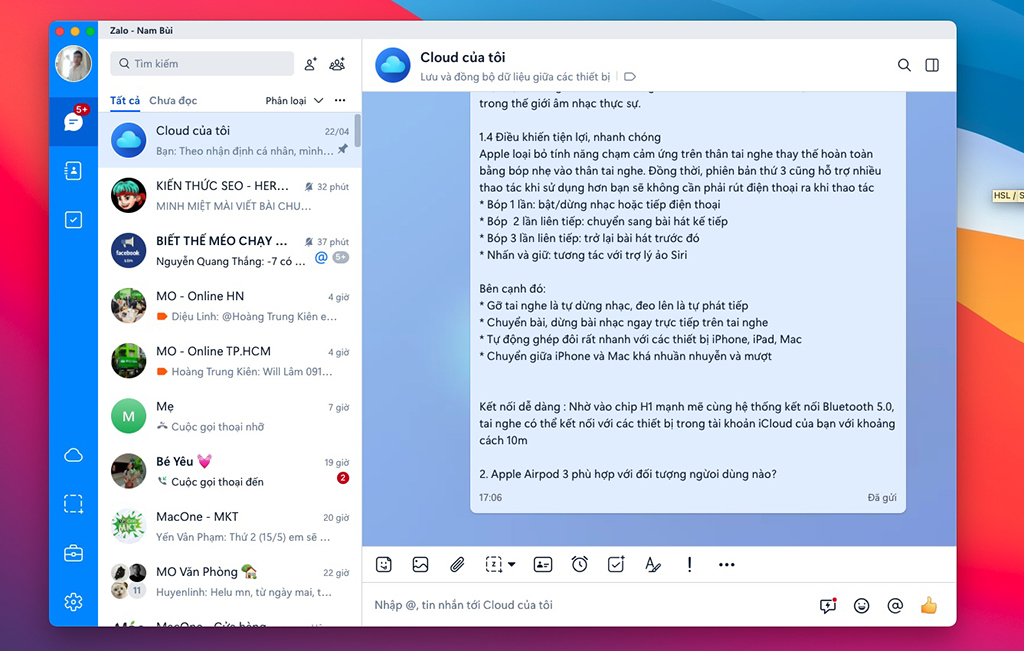The height and width of the screenshot is (651, 1024).
Task: Click the Cloud của tôi header avatar
Action: (x=392, y=65)
